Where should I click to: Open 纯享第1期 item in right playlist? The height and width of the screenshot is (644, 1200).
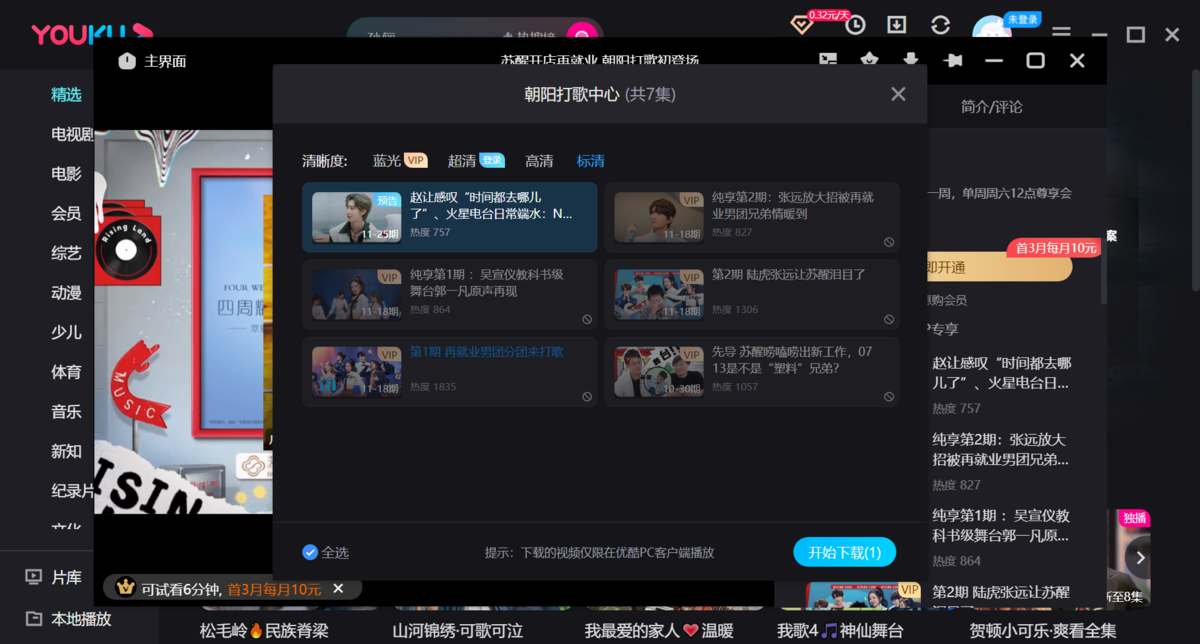(x=1002, y=538)
